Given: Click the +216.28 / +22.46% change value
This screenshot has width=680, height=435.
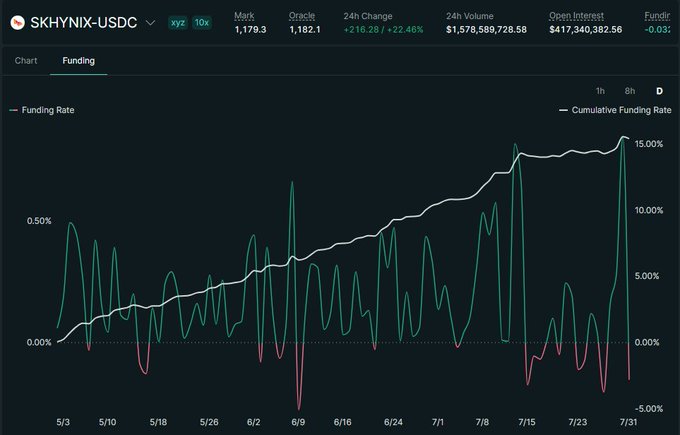Looking at the screenshot, I should point(383,29).
